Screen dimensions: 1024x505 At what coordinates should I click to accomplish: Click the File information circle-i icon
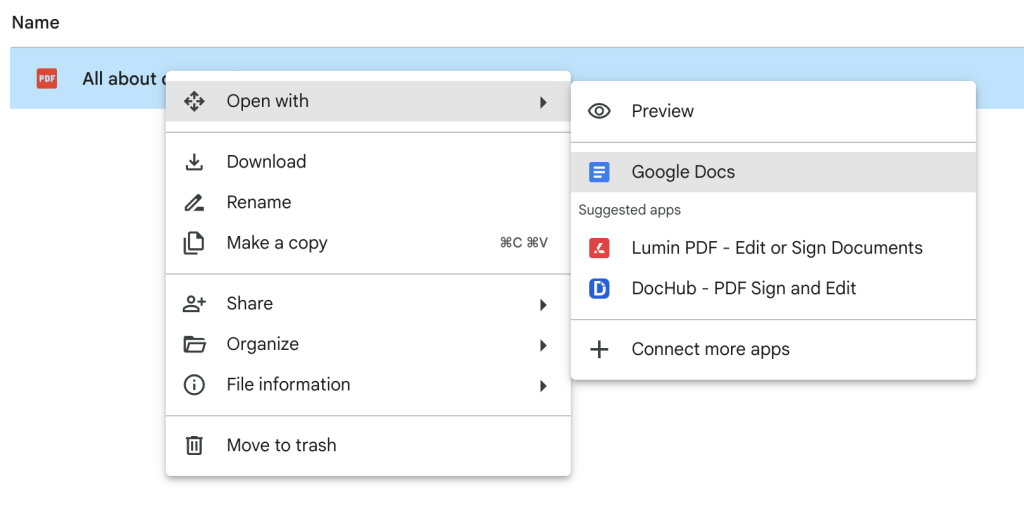194,385
